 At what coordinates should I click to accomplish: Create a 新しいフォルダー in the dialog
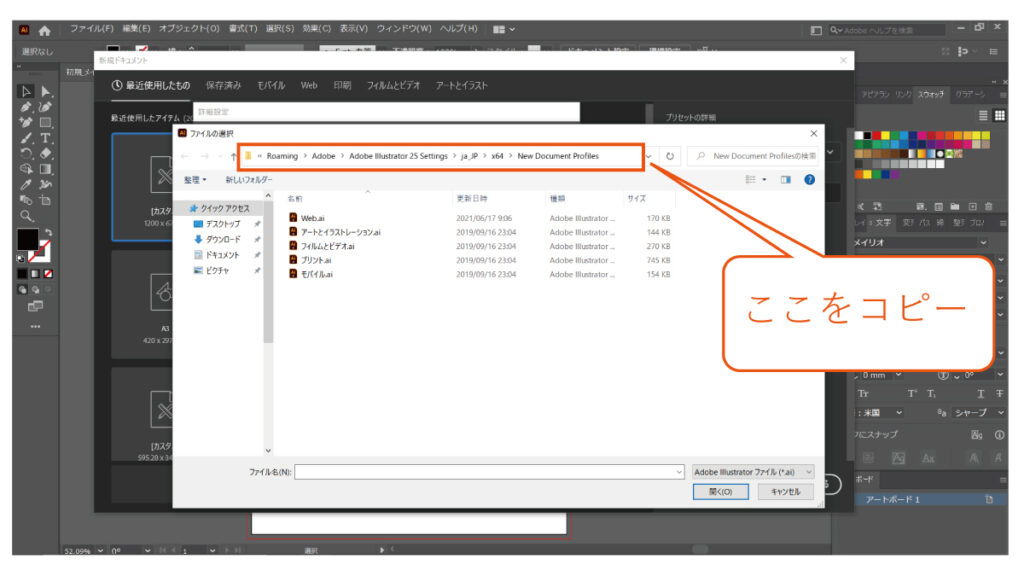pos(249,180)
